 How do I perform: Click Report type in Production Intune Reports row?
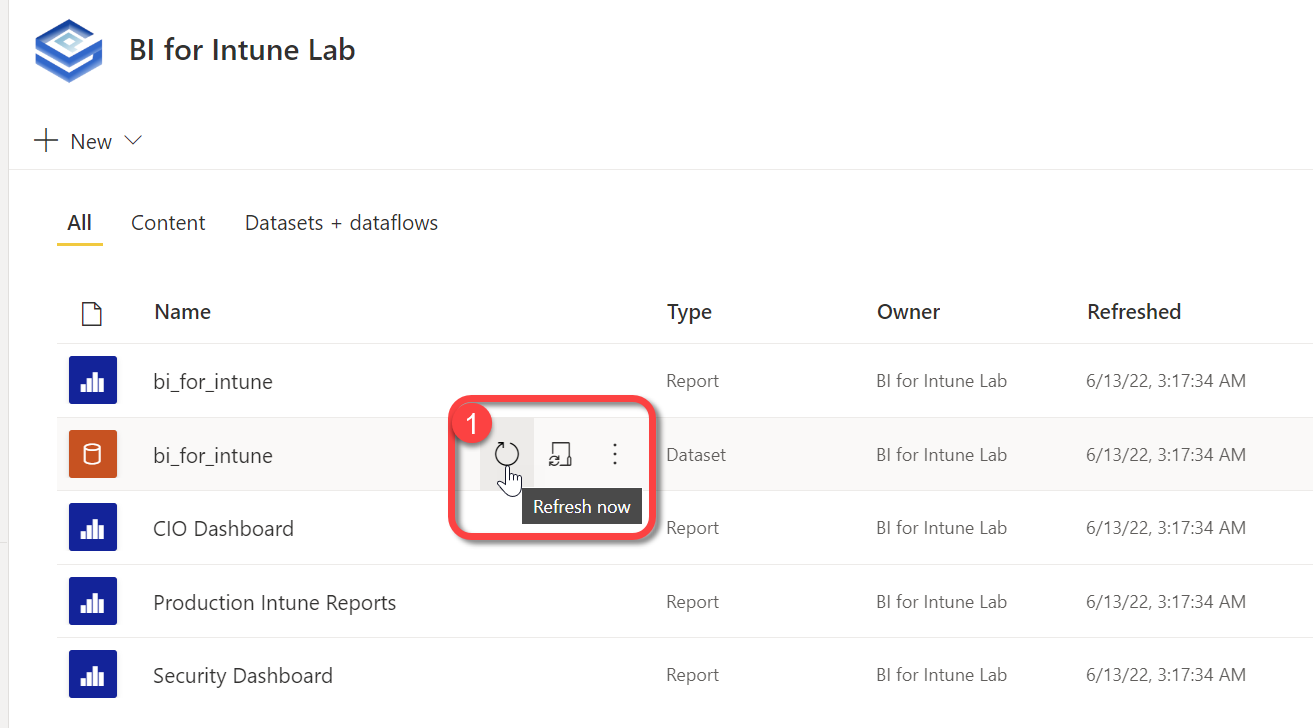(x=693, y=602)
